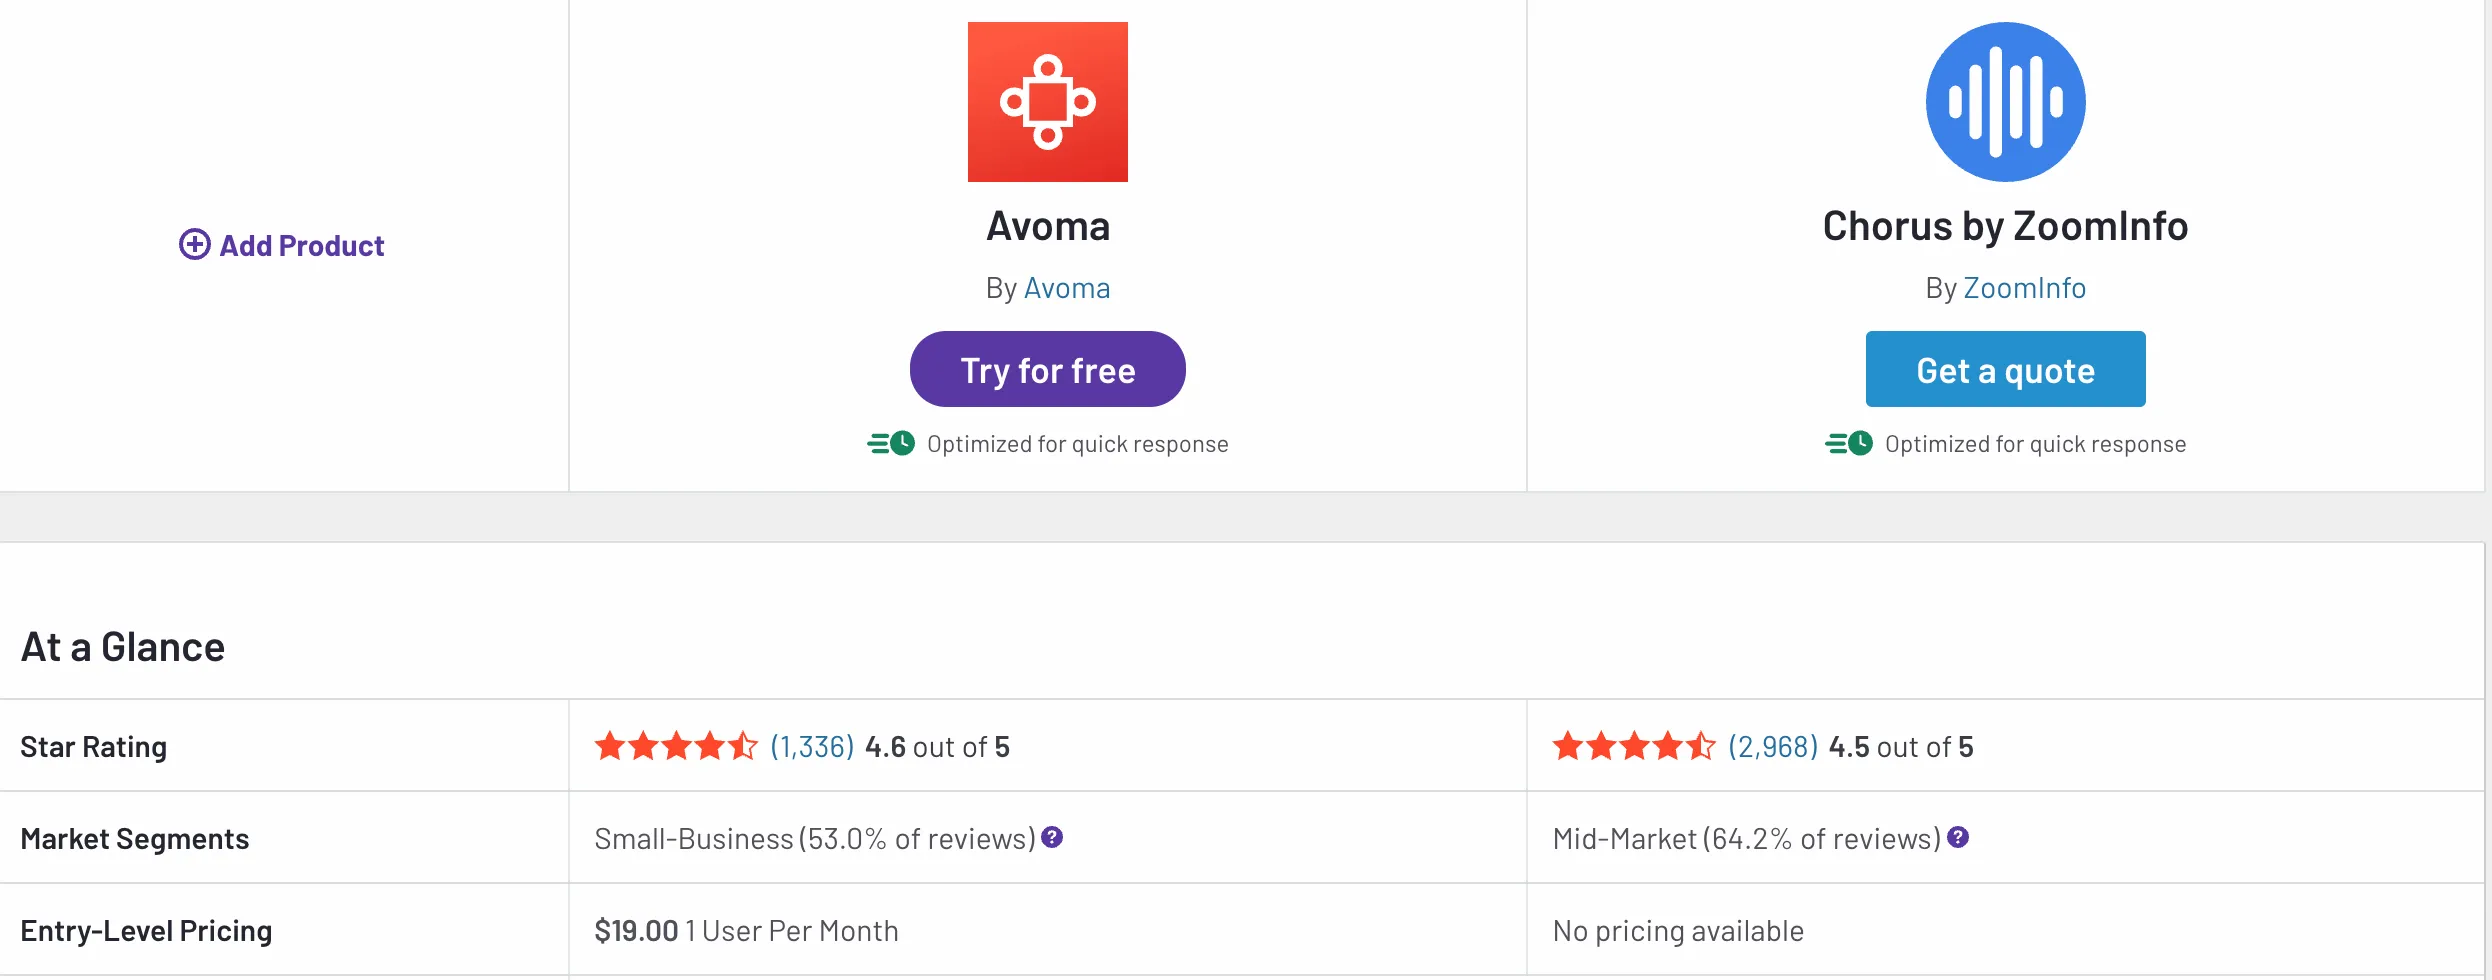The width and height of the screenshot is (2492, 980).
Task: Click Avoma's star rating icons
Action: click(676, 746)
